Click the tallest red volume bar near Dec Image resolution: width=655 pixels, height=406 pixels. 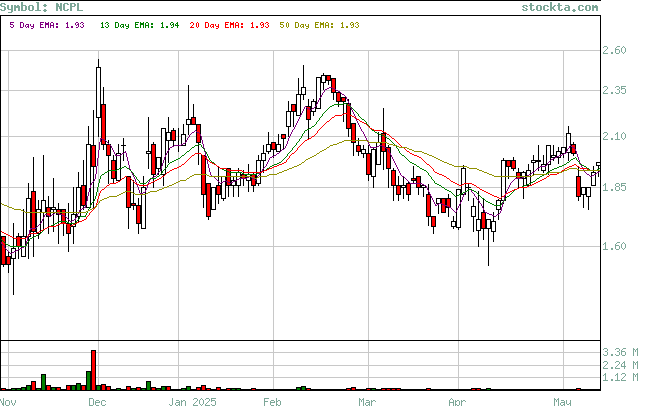point(94,370)
